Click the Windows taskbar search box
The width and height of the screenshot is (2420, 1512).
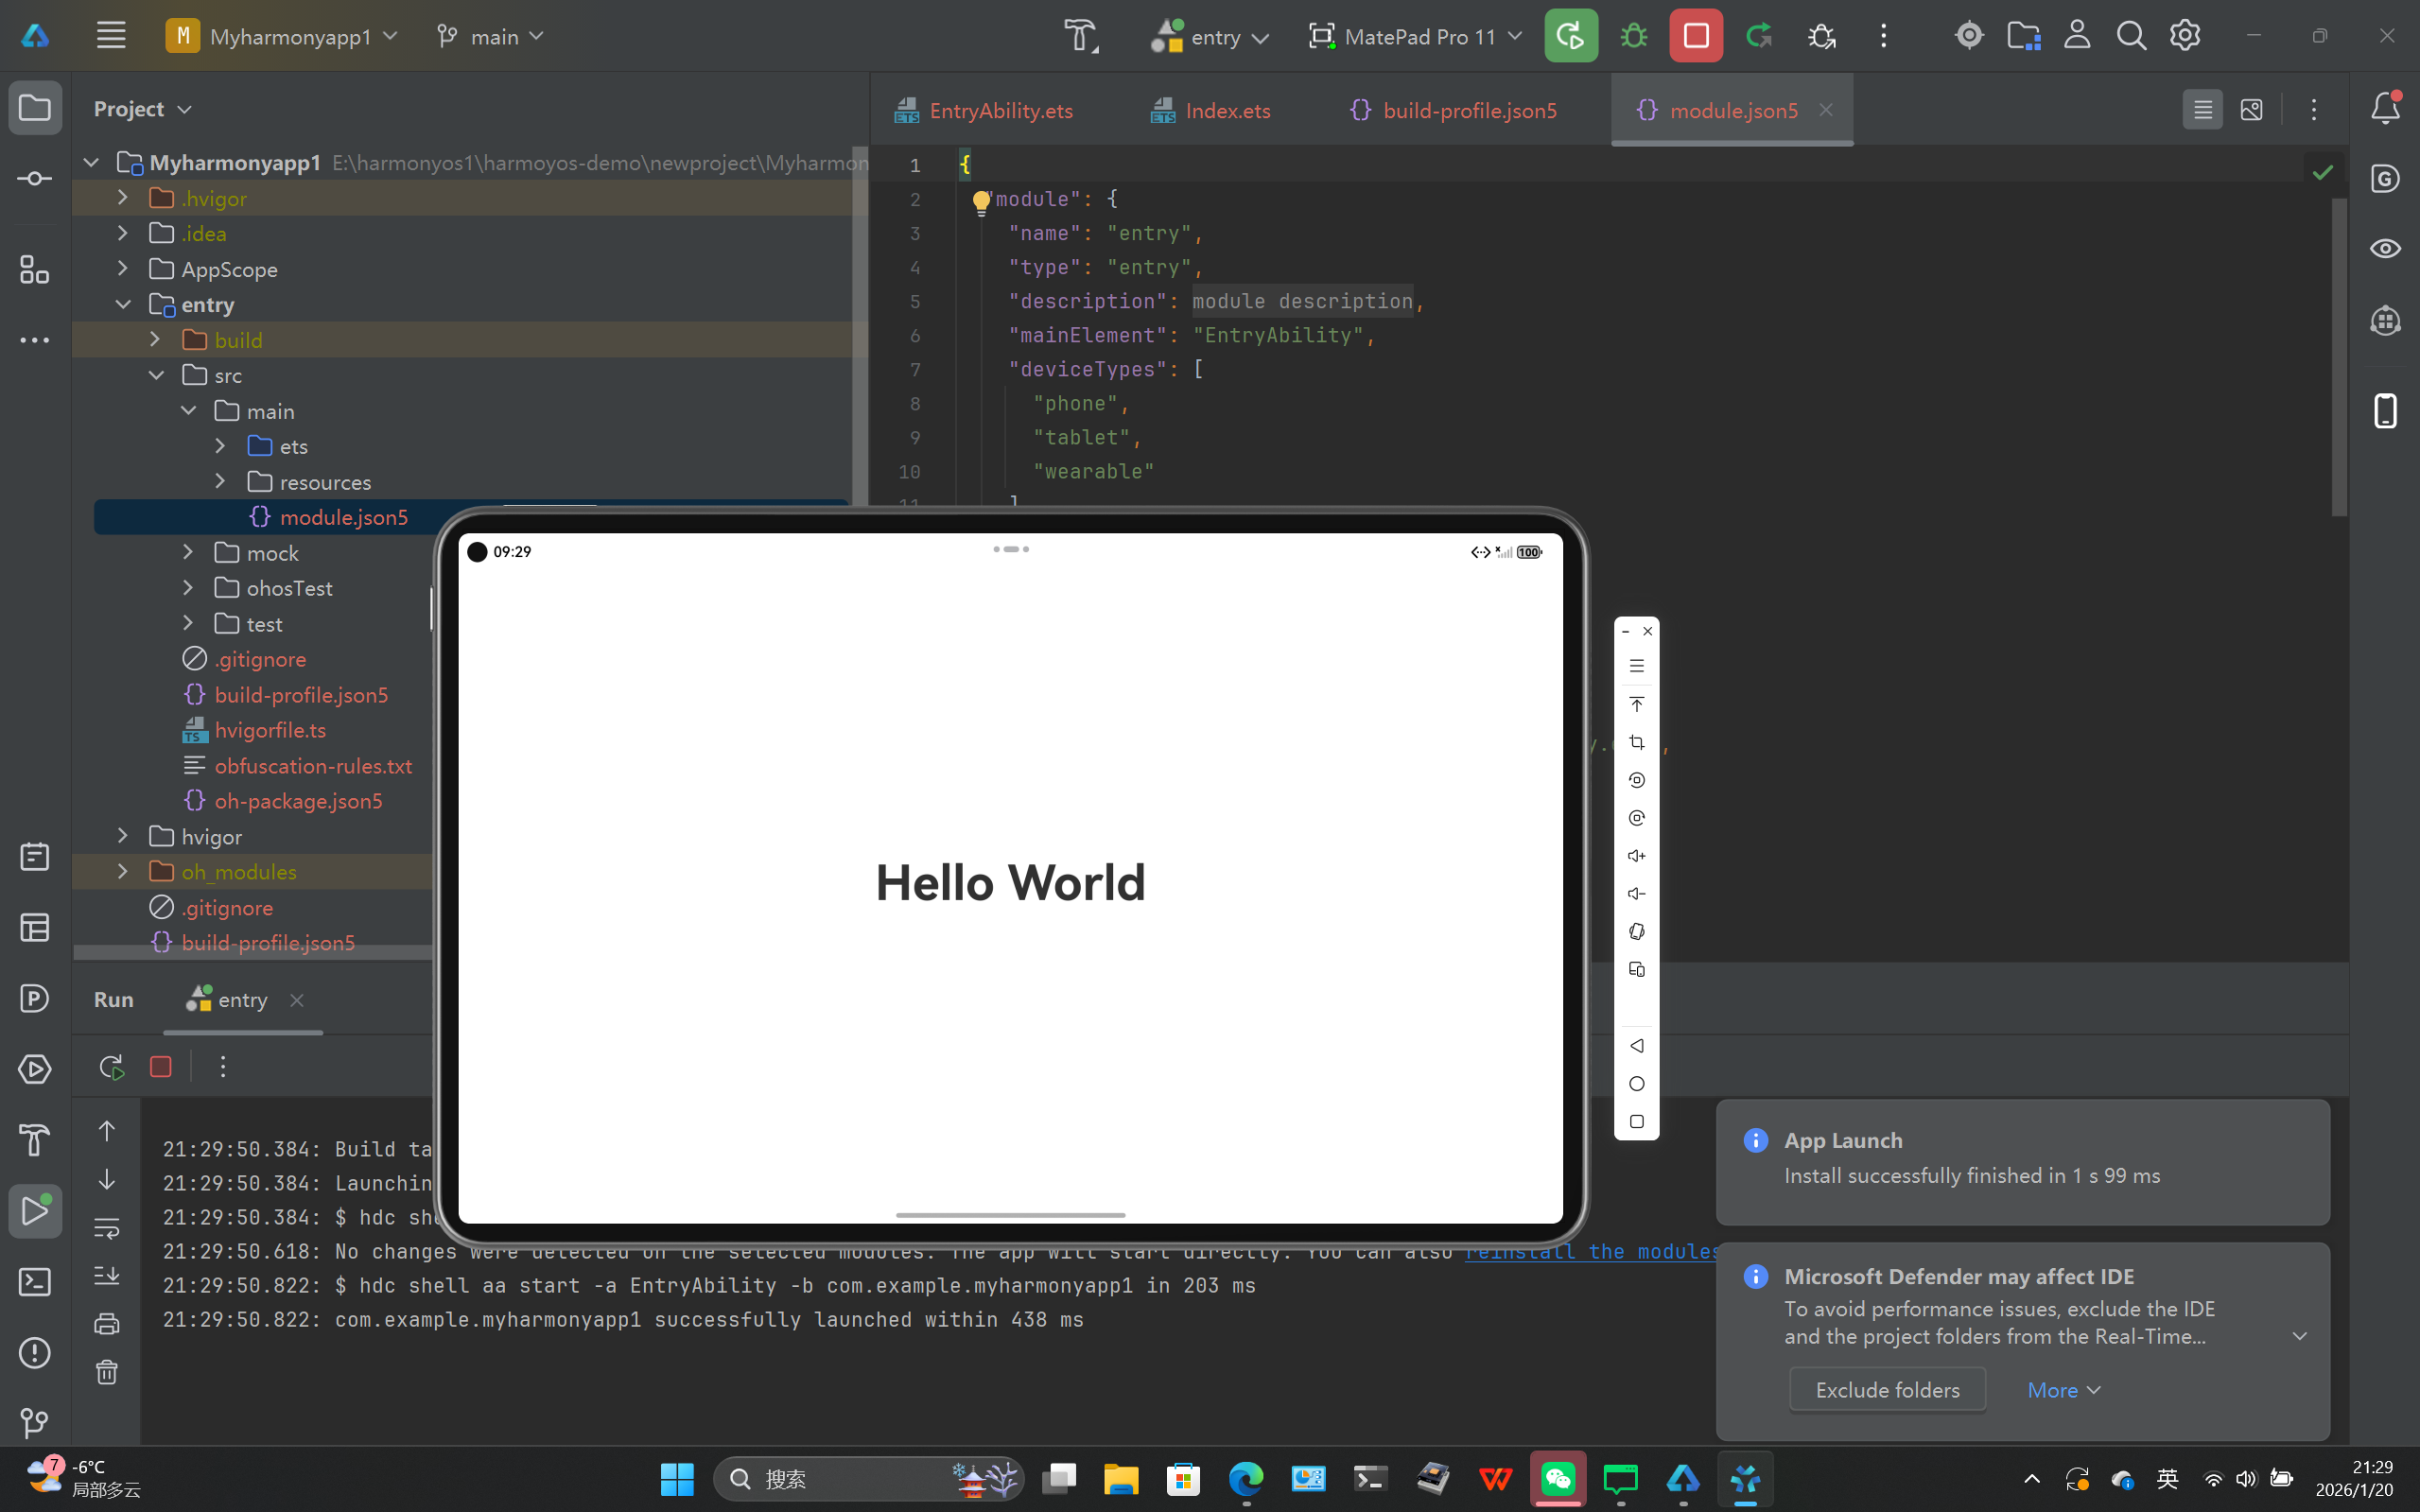868,1478
